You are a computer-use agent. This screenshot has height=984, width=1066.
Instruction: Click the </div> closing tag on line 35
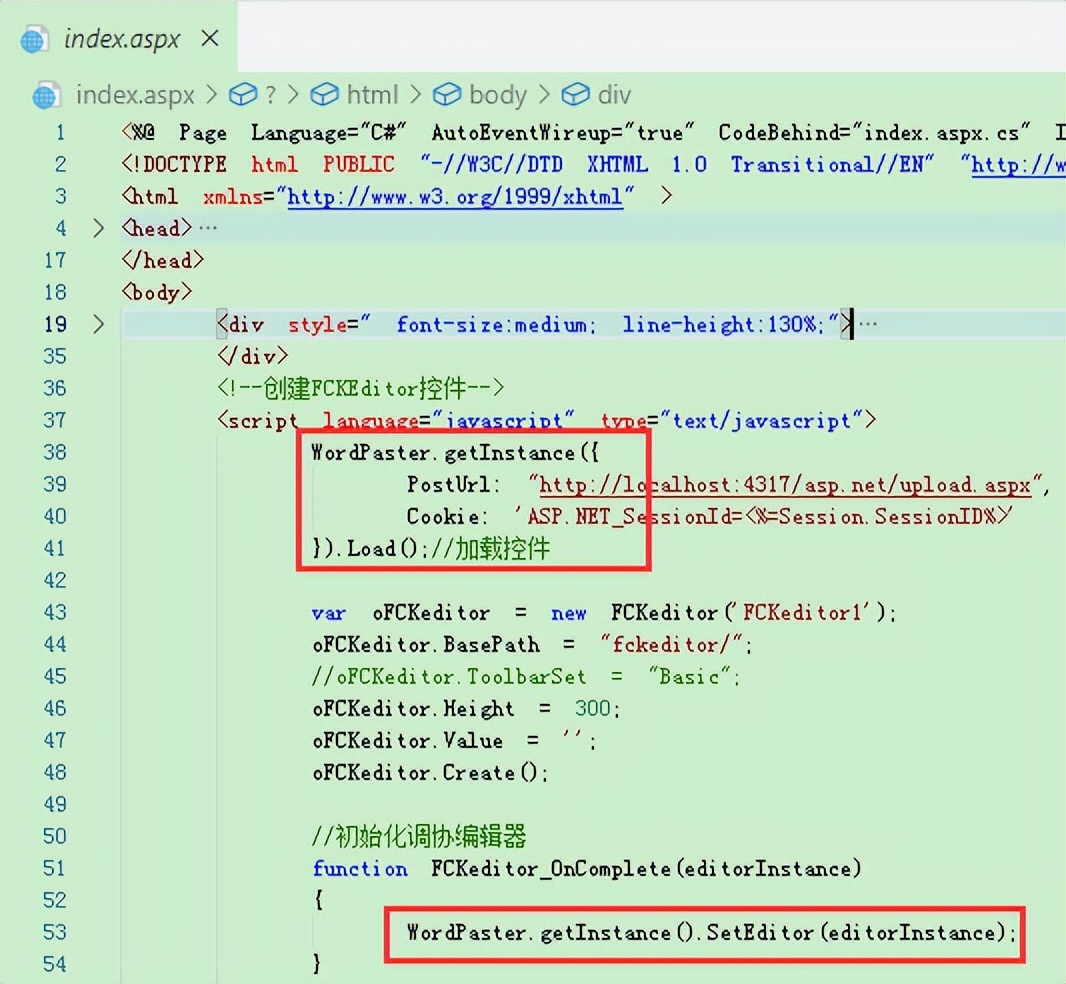(252, 356)
